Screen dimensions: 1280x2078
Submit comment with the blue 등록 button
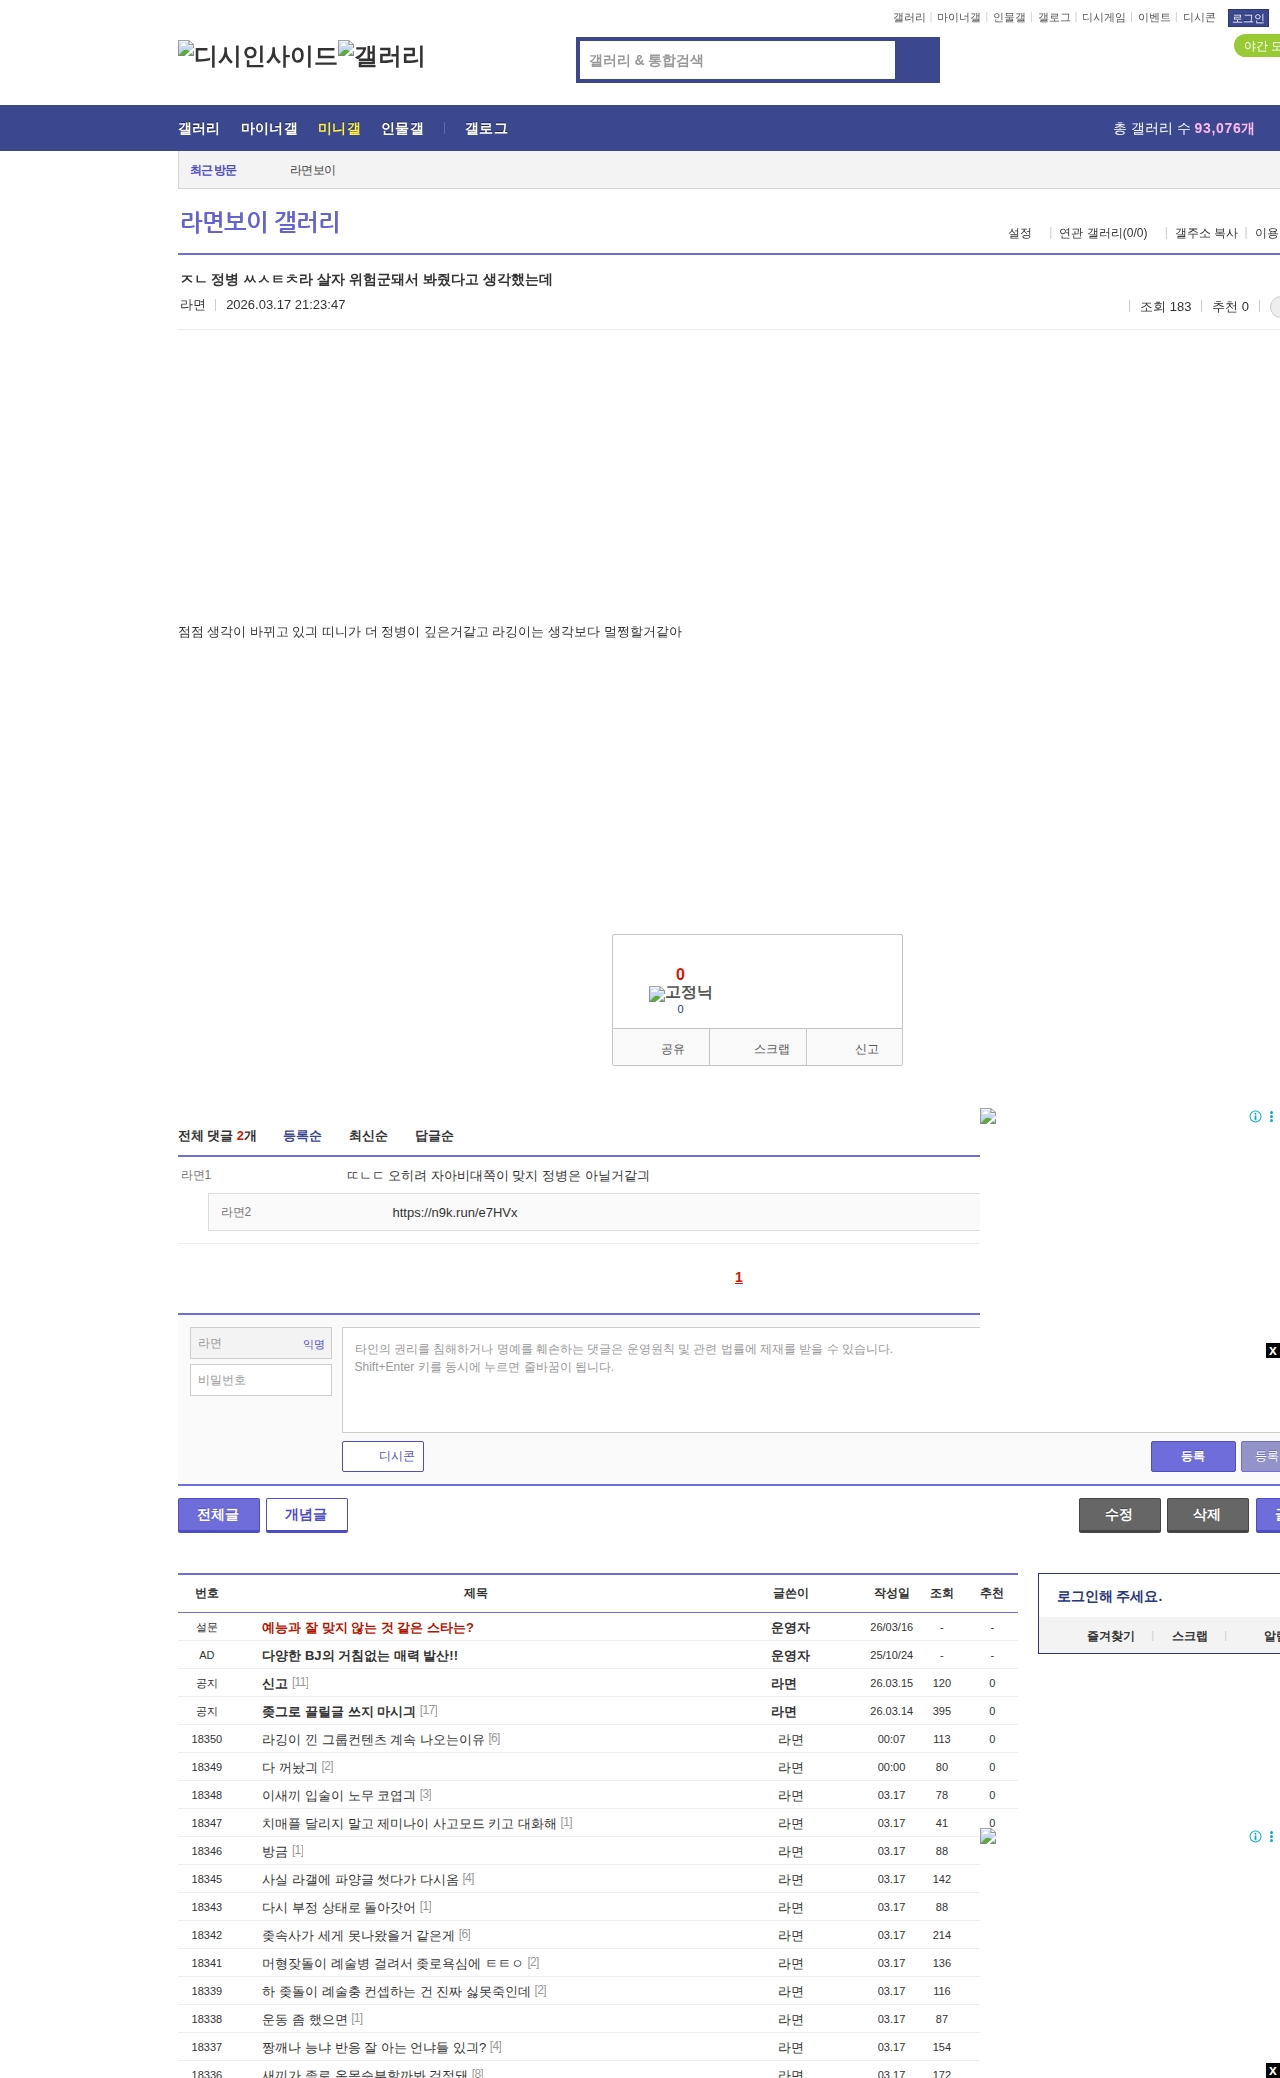1193,1456
